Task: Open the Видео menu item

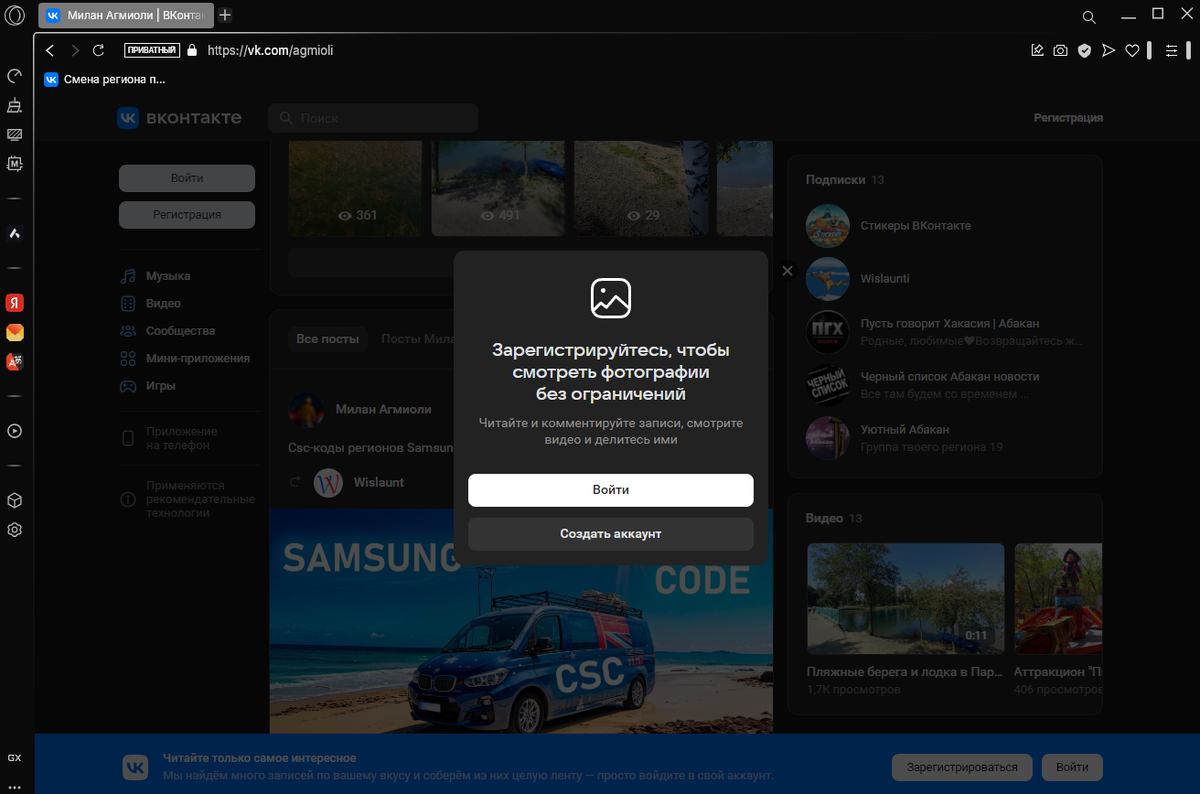Action: (163, 303)
